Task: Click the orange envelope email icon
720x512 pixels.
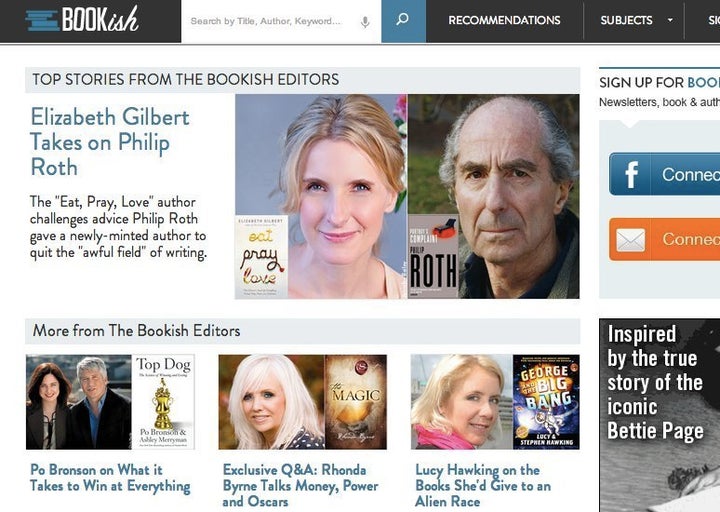Action: point(630,240)
